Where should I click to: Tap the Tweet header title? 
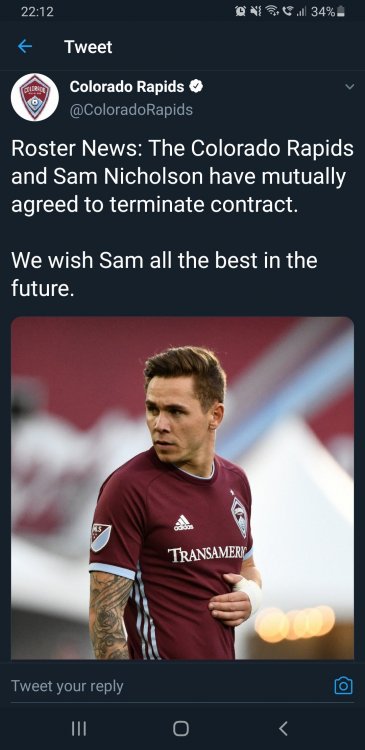[88, 47]
